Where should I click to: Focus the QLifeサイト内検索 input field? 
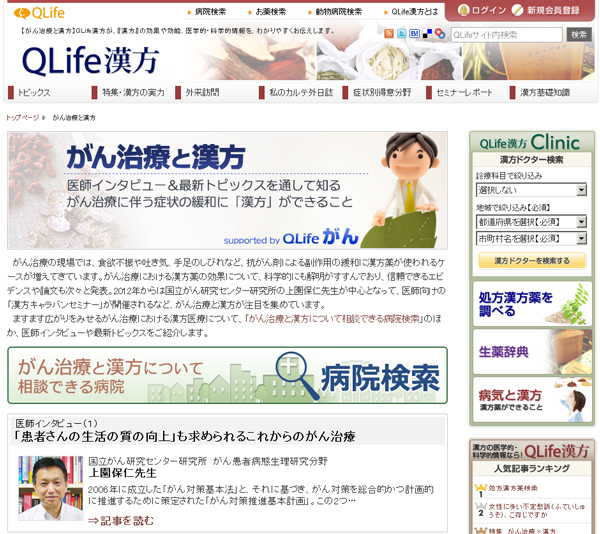507,35
